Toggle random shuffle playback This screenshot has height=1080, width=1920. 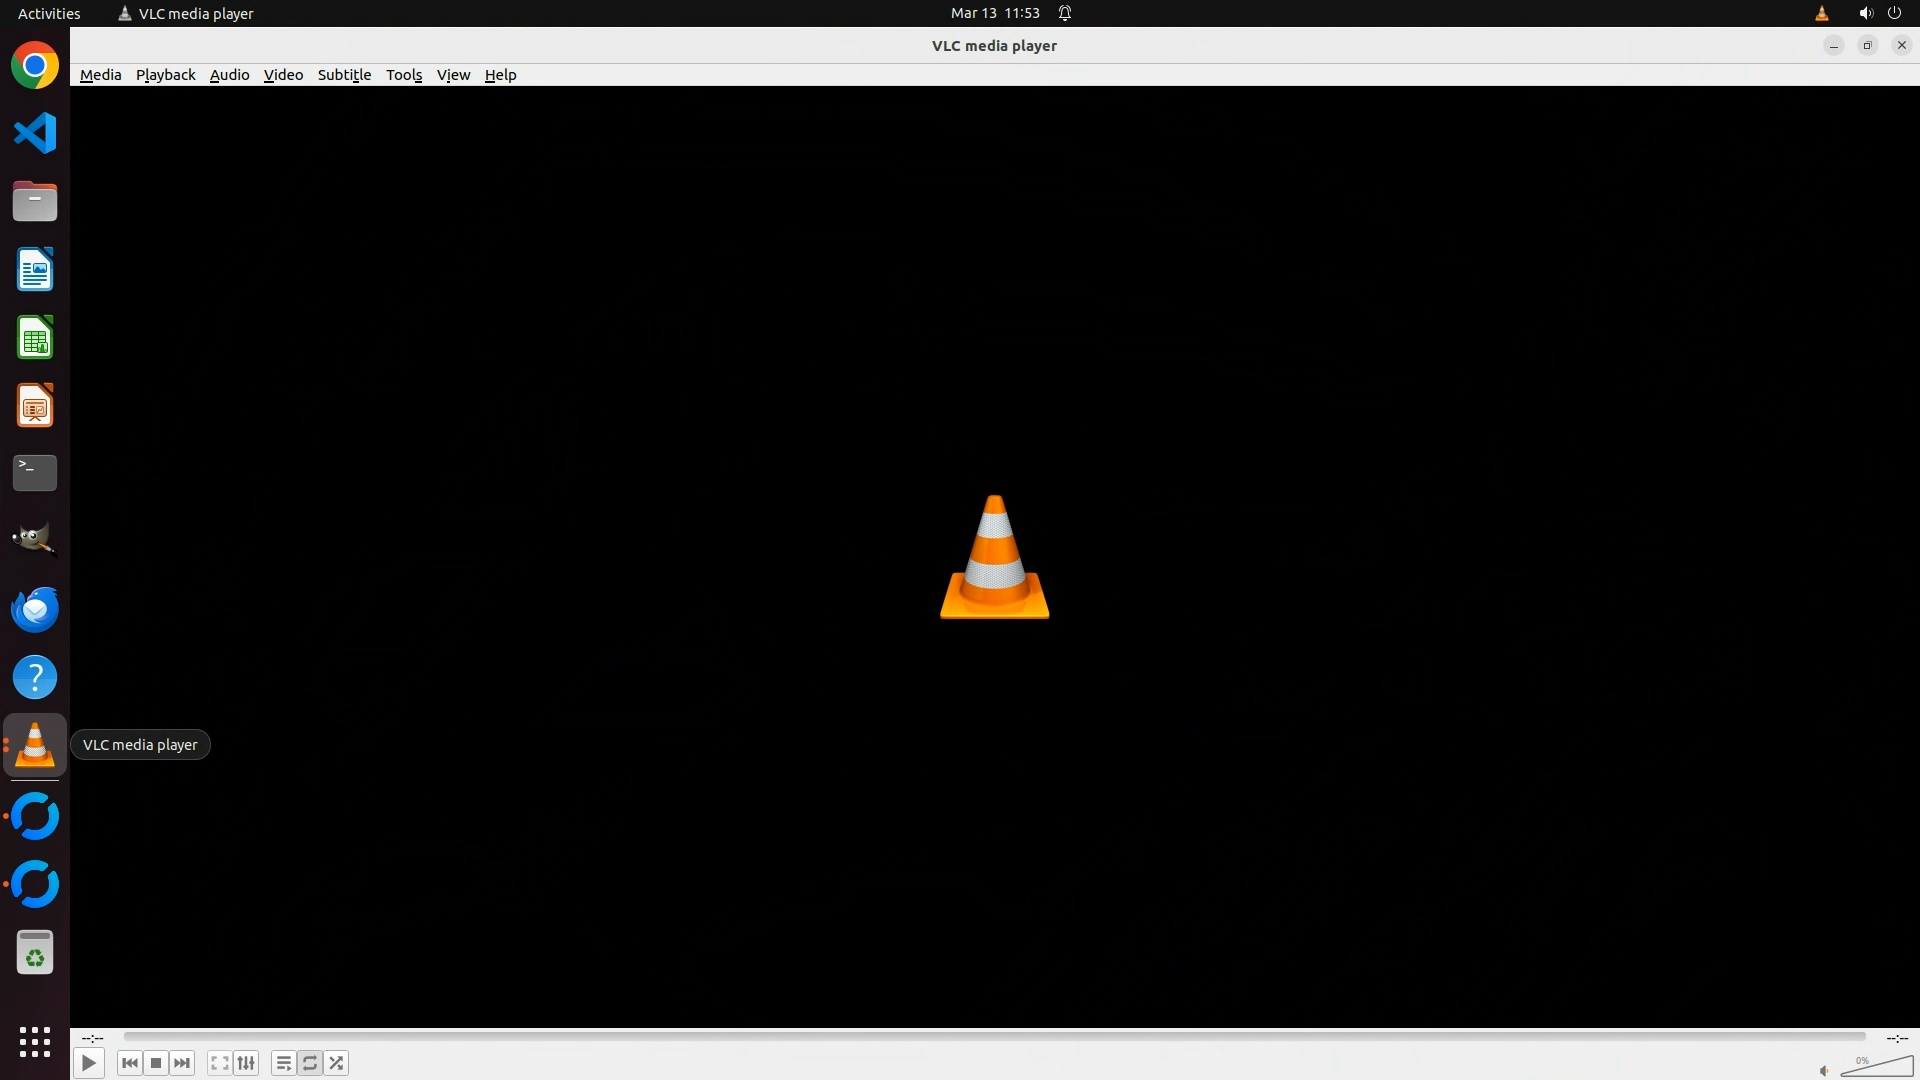coord(337,1063)
